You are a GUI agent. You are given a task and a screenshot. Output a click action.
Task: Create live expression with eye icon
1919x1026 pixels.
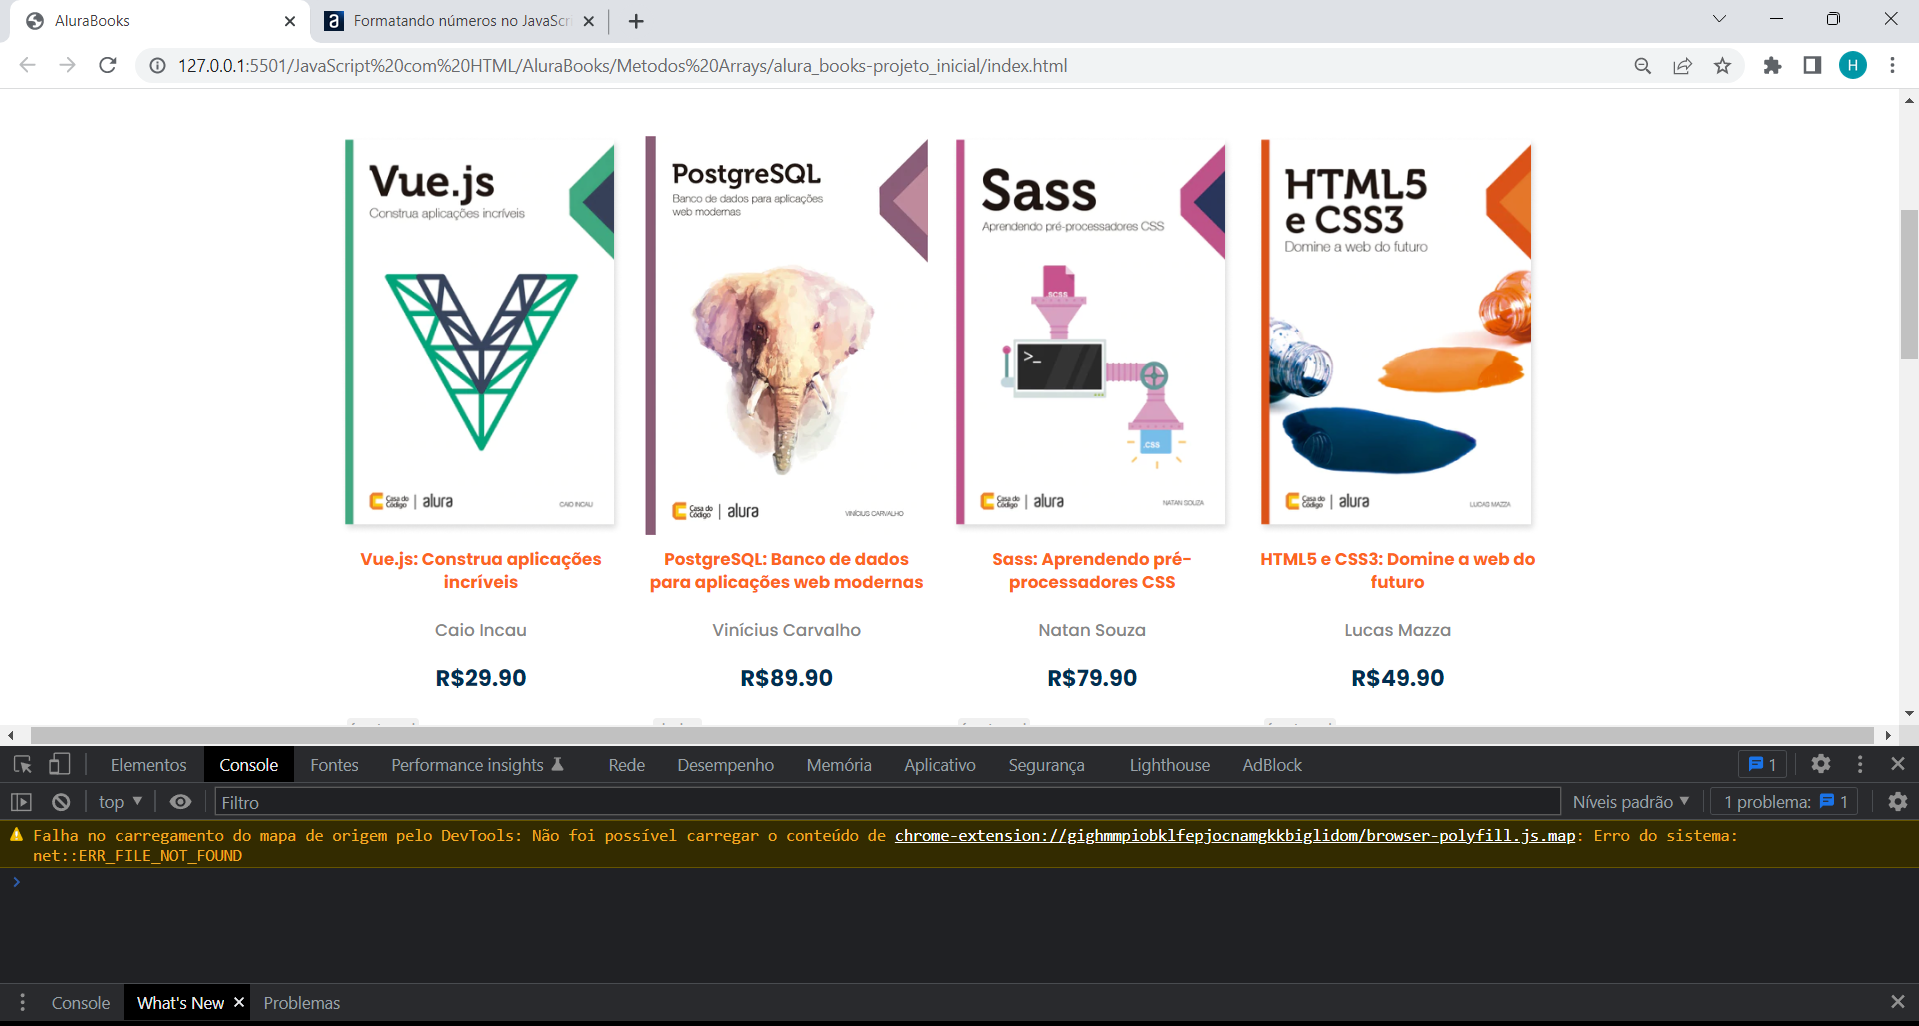[180, 802]
